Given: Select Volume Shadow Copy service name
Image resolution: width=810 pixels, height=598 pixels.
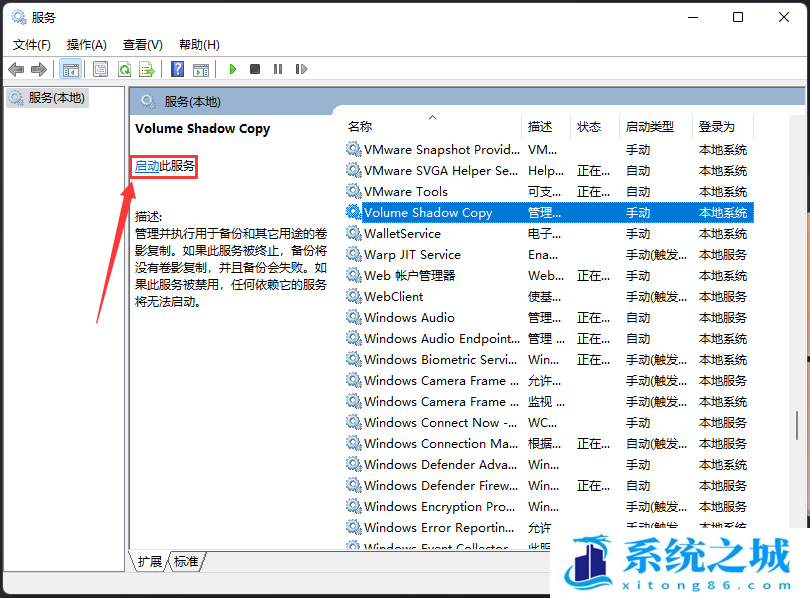Looking at the screenshot, I should (x=428, y=212).
